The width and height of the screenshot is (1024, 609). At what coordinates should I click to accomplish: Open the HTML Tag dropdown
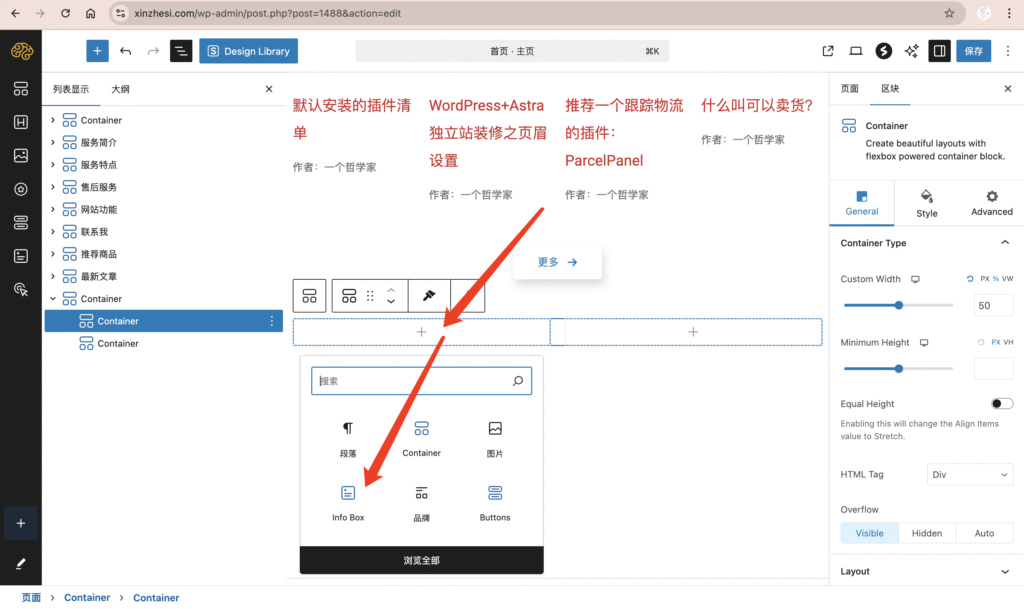click(x=970, y=475)
